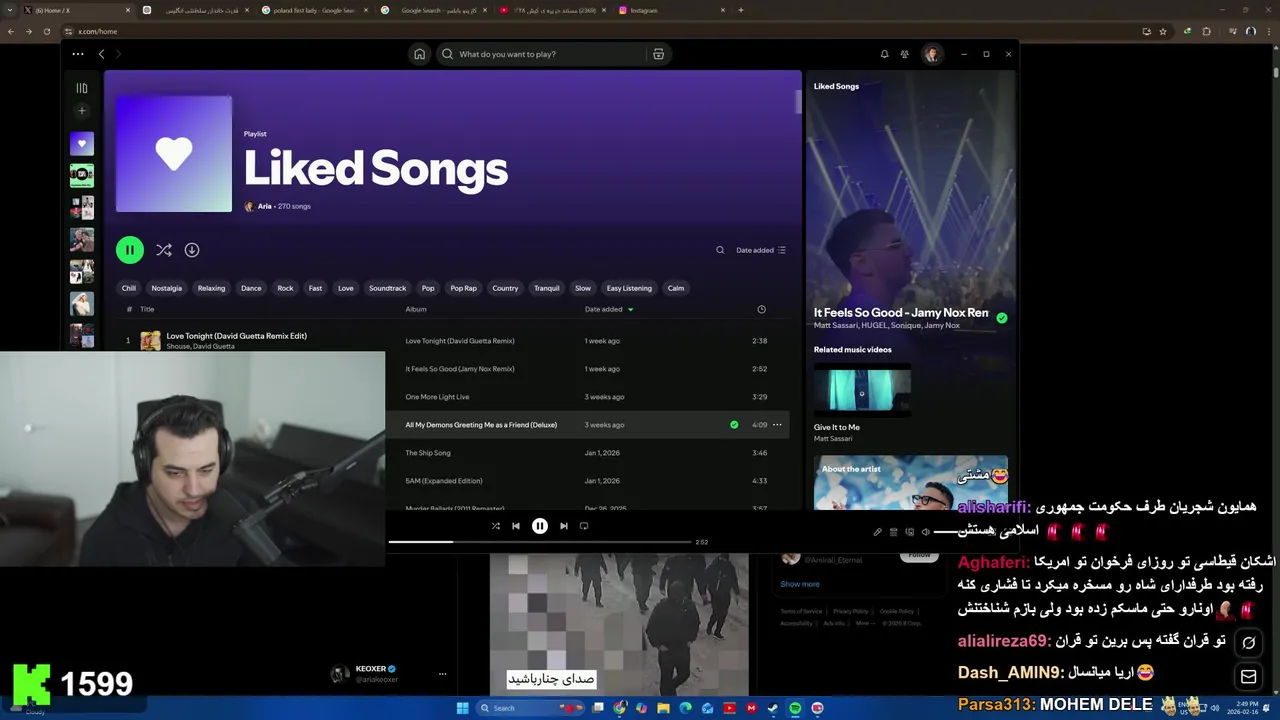Bookmark page with star icon

click(x=1163, y=32)
